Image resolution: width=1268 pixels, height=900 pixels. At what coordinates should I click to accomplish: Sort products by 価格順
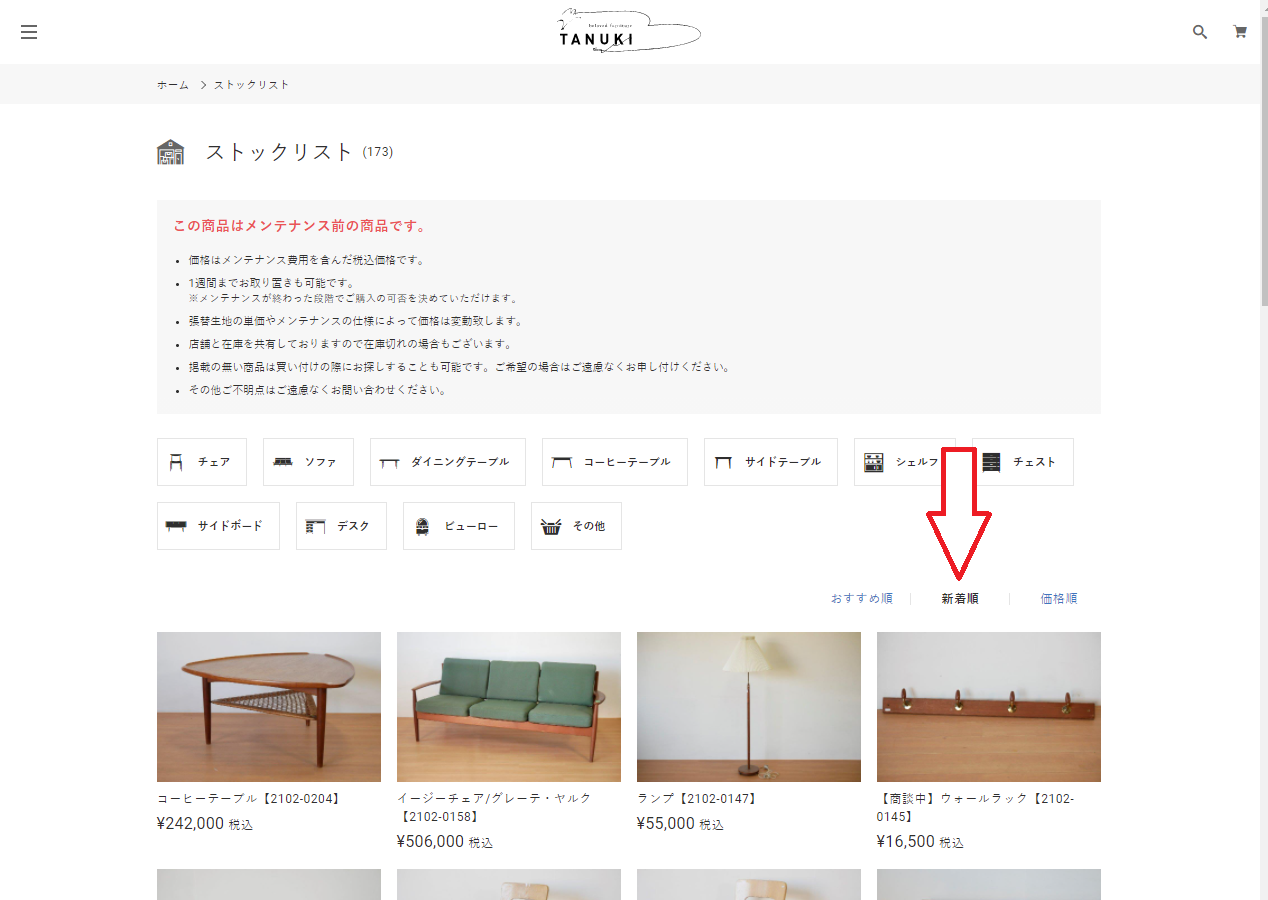(1058, 599)
